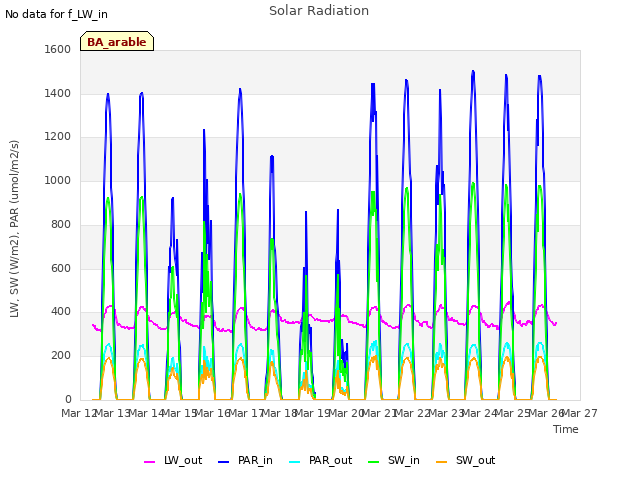
Task: Click the BA_arable site label
Action: (117, 42)
